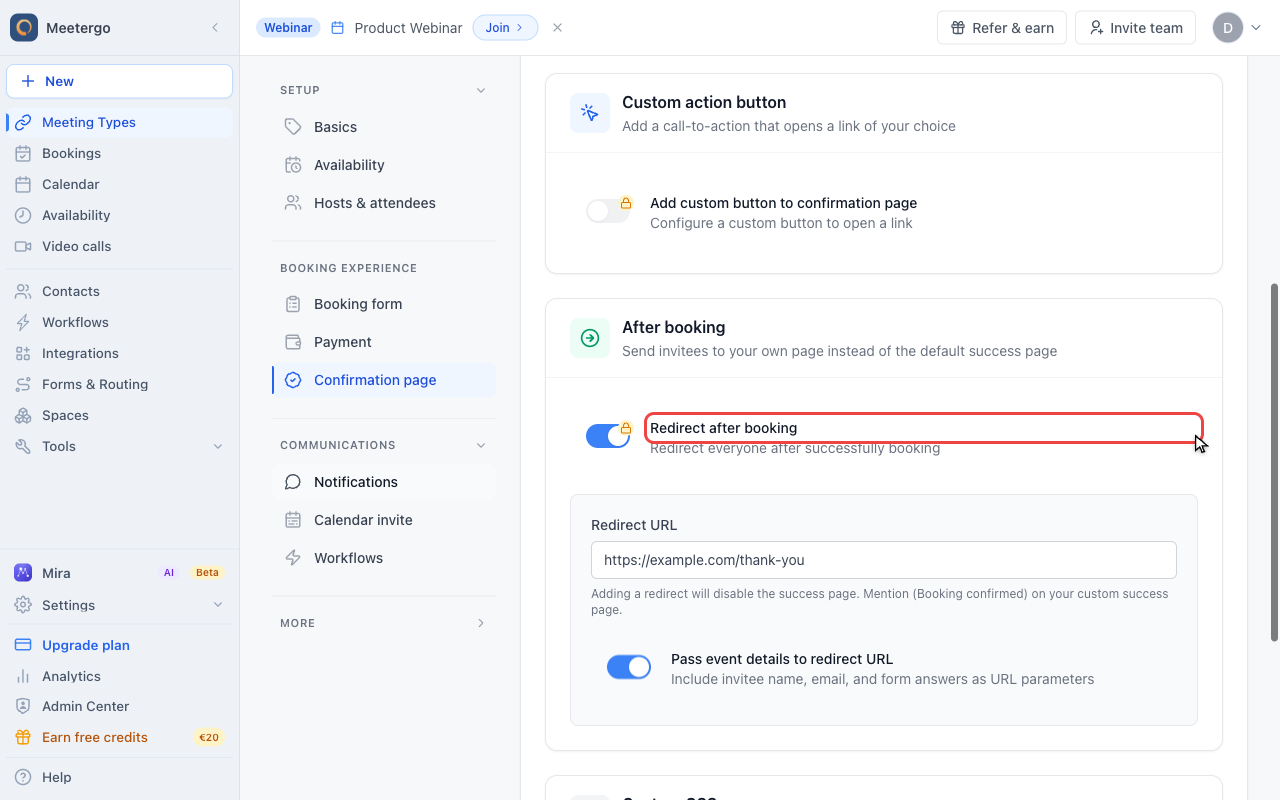Click the Availability clock icon in sidebar

click(23, 215)
